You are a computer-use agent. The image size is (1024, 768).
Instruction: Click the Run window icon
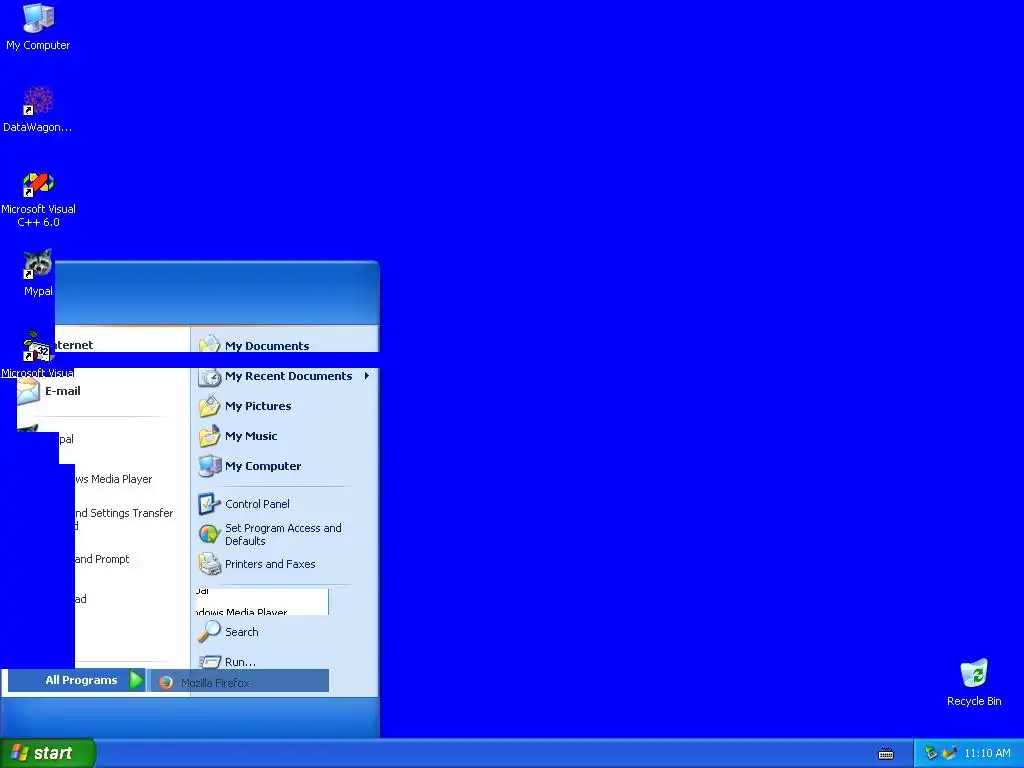[210, 662]
